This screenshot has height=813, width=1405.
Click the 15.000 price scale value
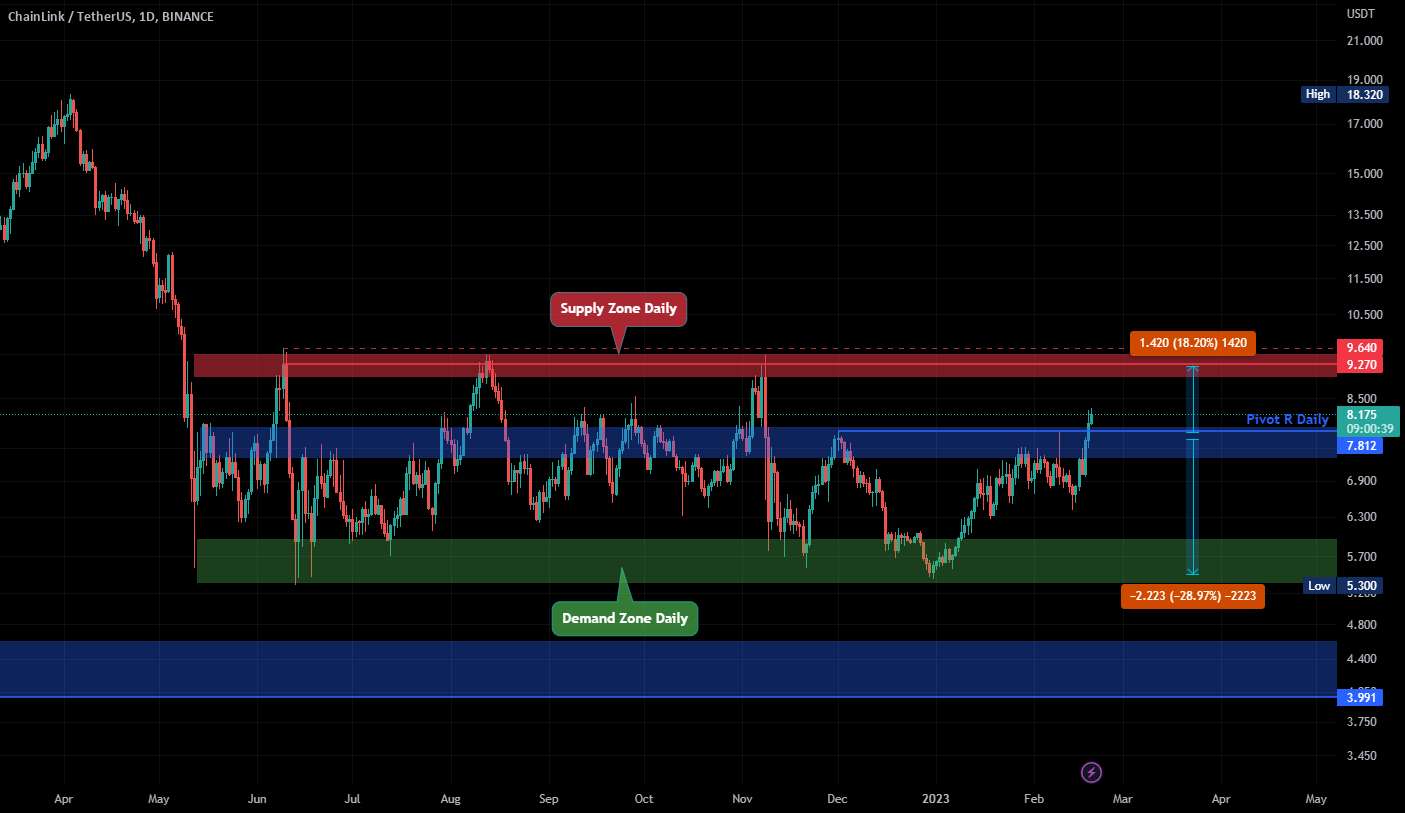1364,174
